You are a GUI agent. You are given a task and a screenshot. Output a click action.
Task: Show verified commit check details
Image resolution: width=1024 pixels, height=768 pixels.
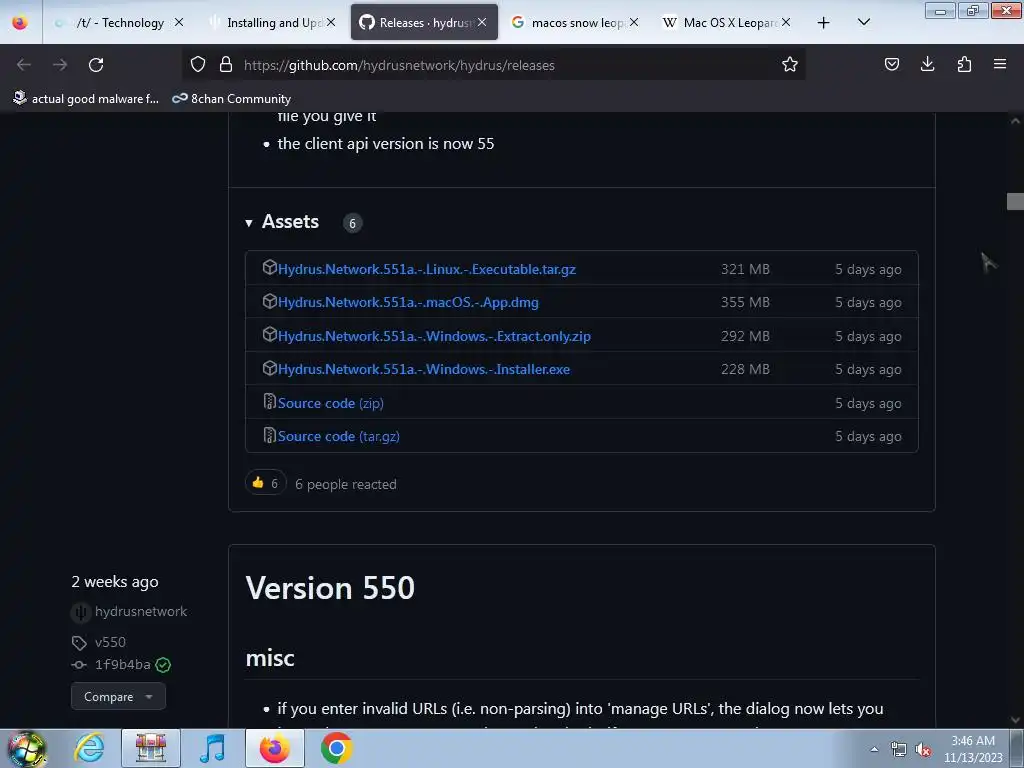(x=163, y=665)
